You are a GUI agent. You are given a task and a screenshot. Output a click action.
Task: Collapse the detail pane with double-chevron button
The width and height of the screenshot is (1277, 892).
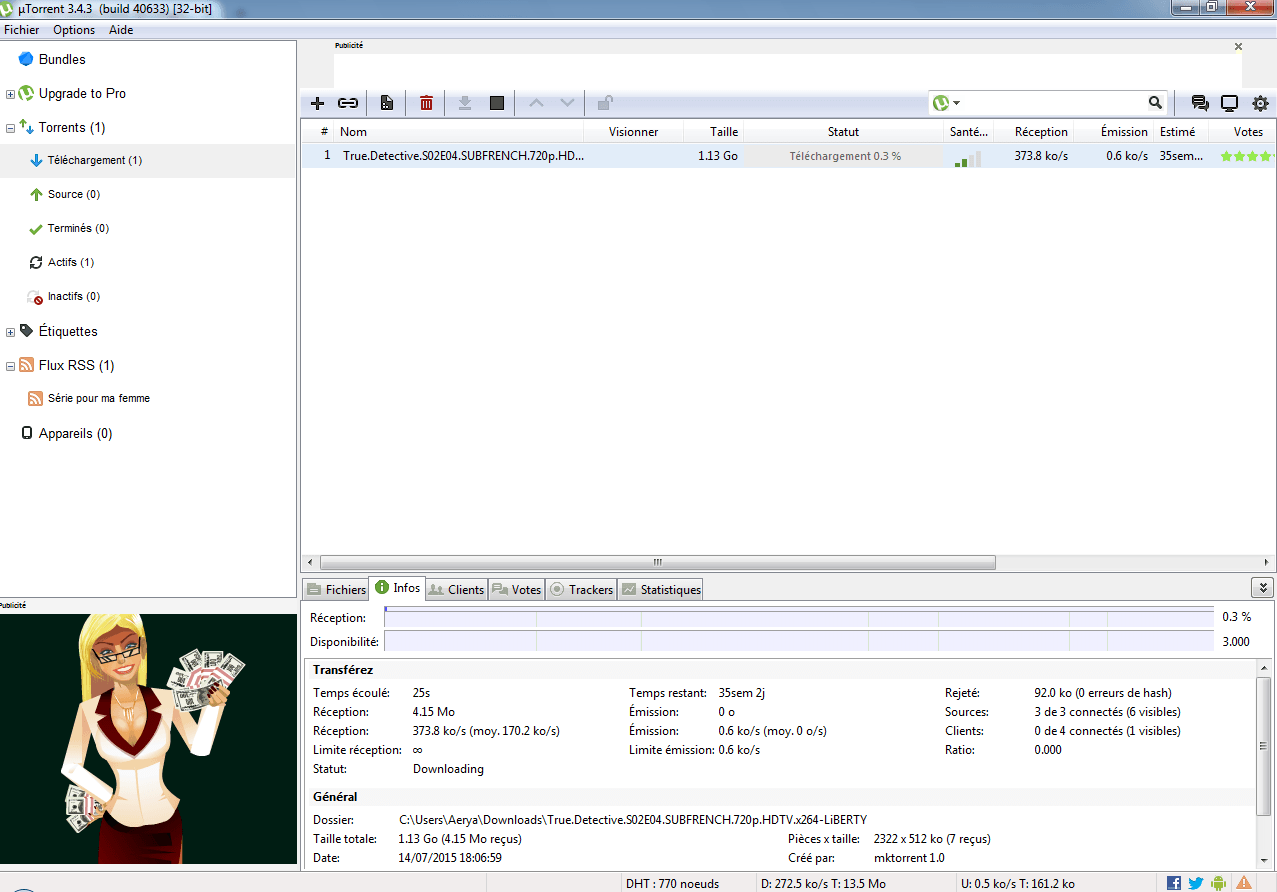[1262, 588]
